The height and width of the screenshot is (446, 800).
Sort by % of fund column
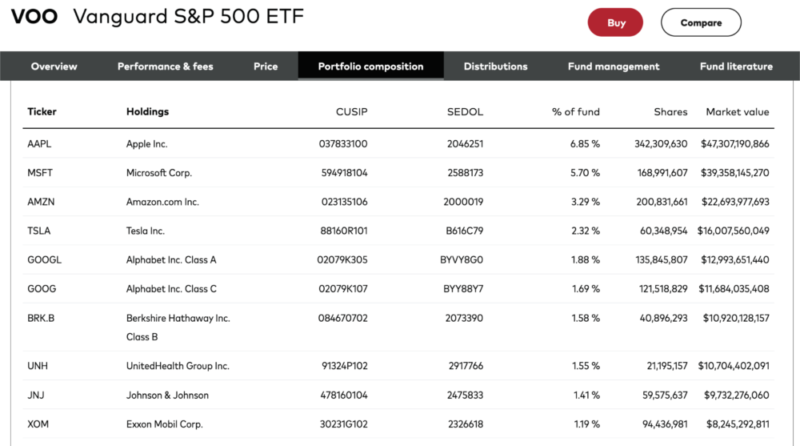click(x=575, y=112)
